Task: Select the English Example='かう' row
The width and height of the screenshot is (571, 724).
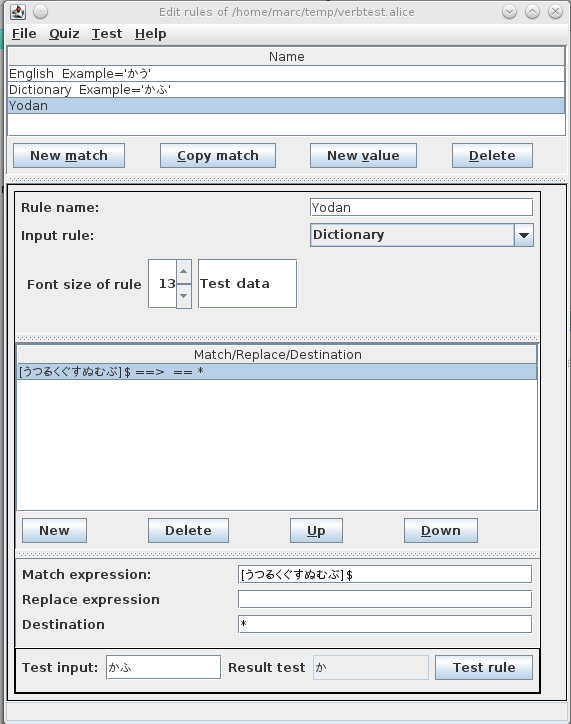Action: (286, 74)
